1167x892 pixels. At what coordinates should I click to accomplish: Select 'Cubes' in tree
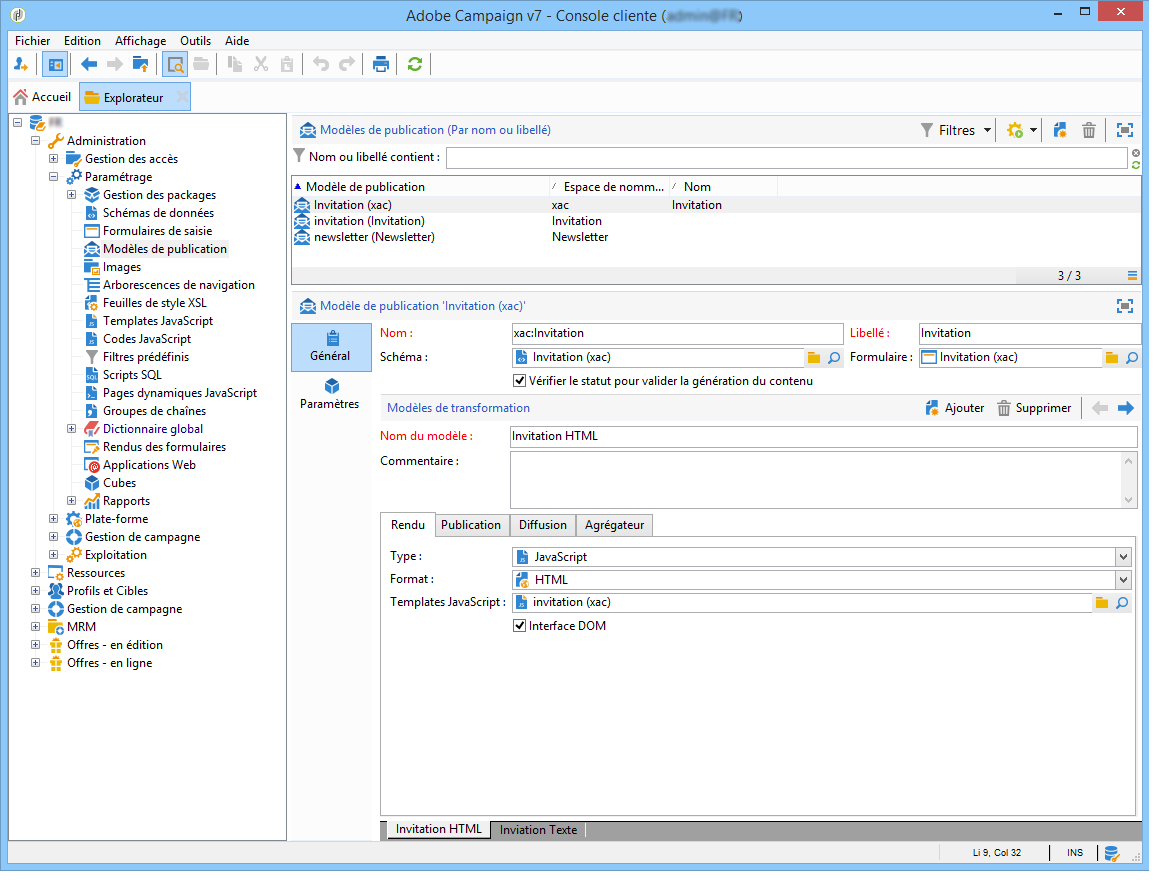click(119, 484)
